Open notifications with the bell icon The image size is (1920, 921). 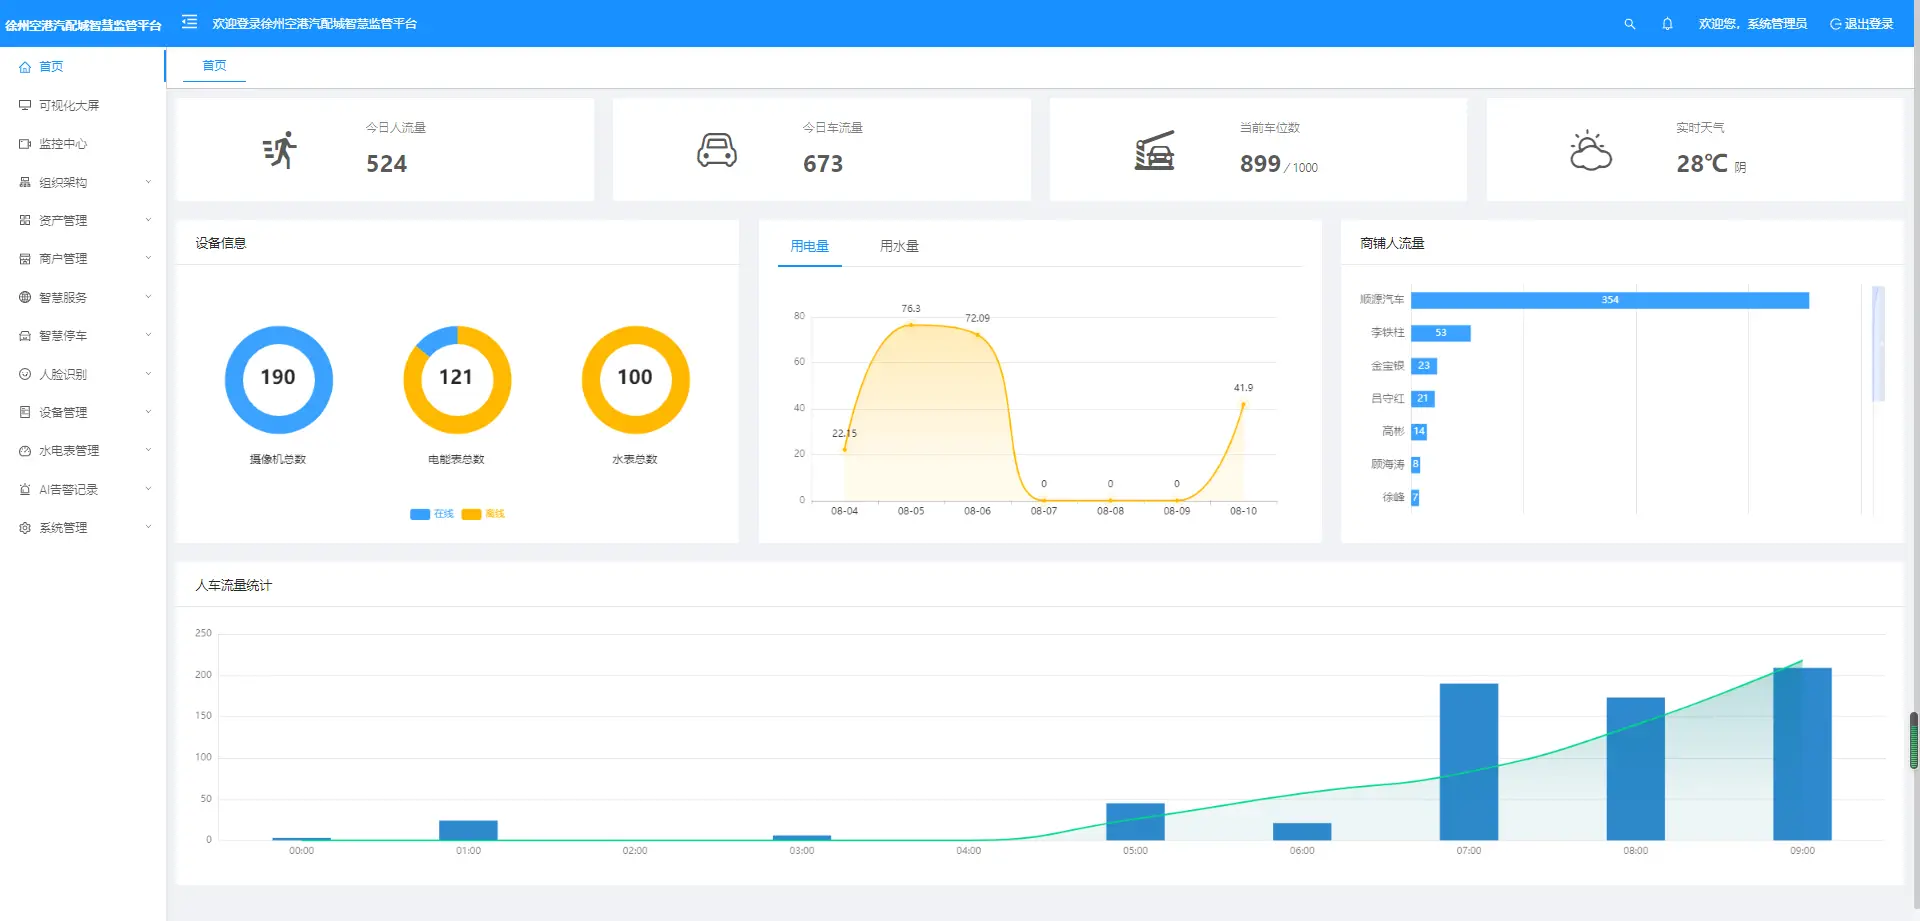click(x=1667, y=24)
